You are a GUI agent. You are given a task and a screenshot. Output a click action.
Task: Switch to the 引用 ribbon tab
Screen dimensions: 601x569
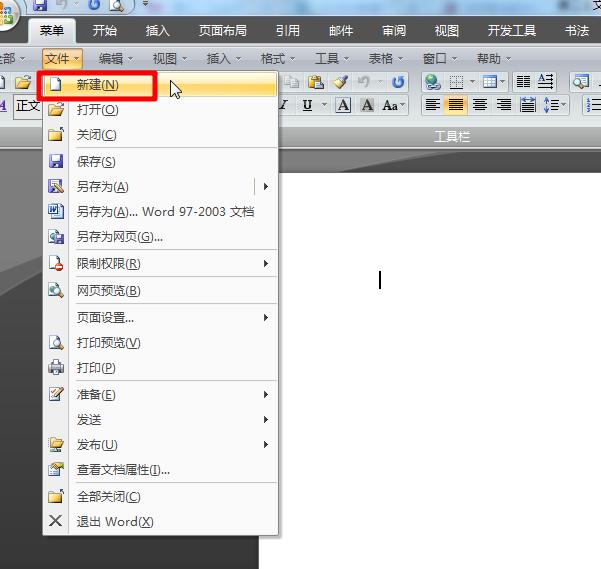(287, 30)
